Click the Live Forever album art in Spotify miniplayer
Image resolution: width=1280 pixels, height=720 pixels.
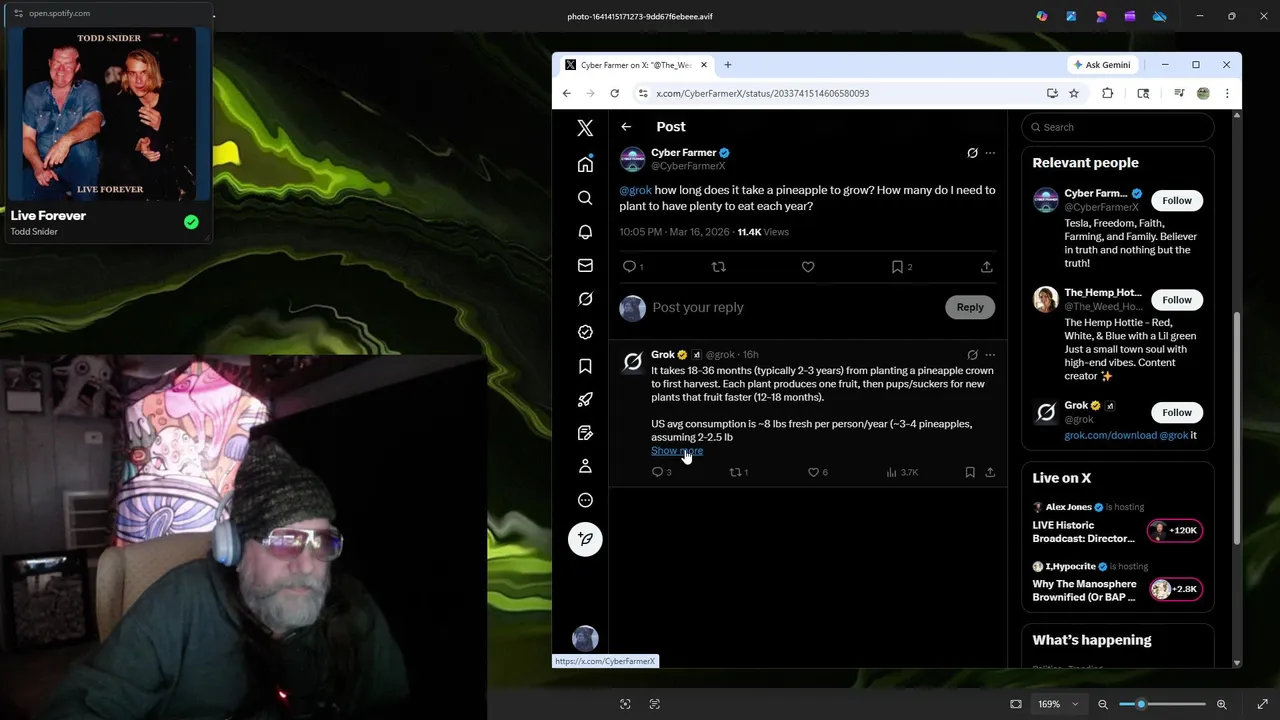(110, 113)
